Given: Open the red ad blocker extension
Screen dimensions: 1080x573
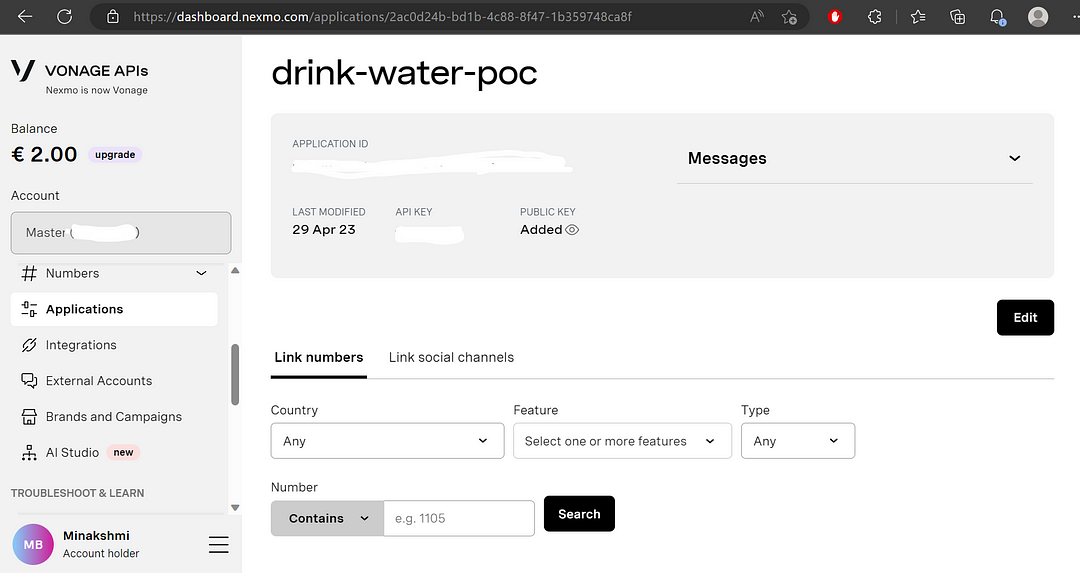Looking at the screenshot, I should click(x=835, y=17).
